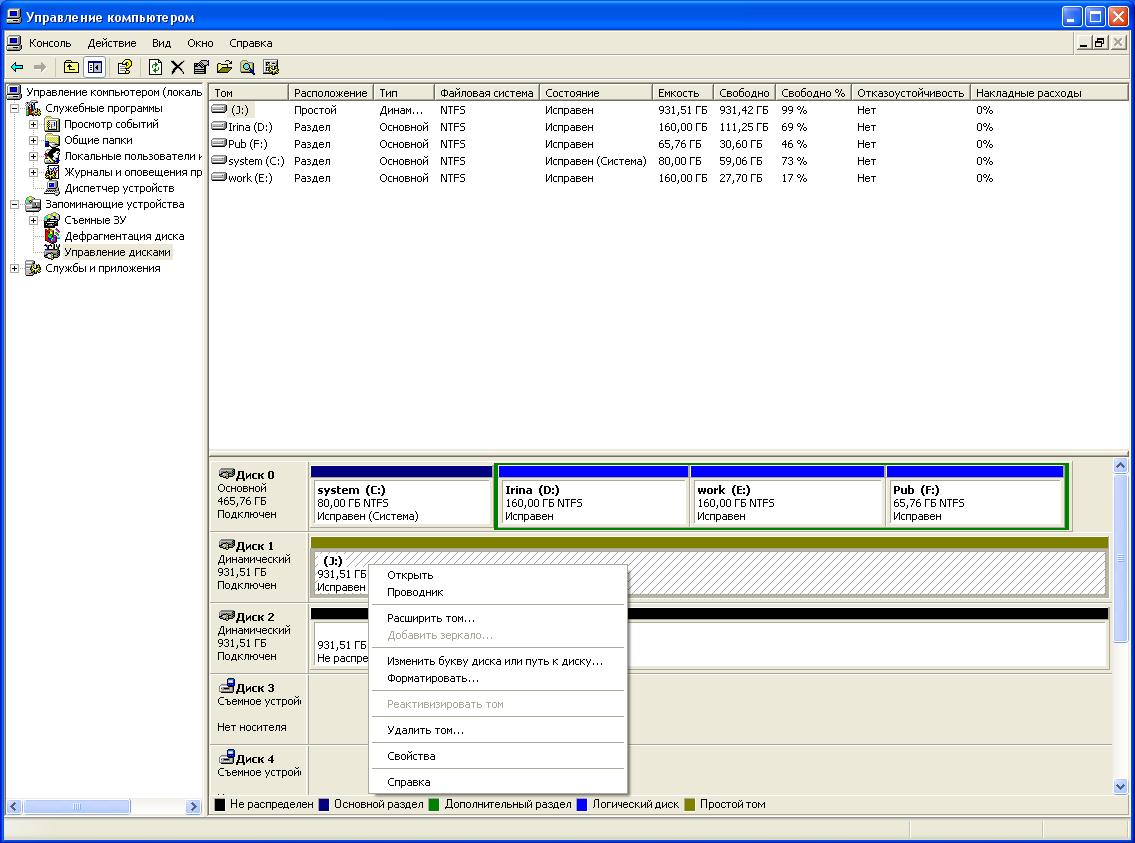This screenshot has width=1135, height=843.
Task: Open the Окно menu
Action: tap(201, 43)
